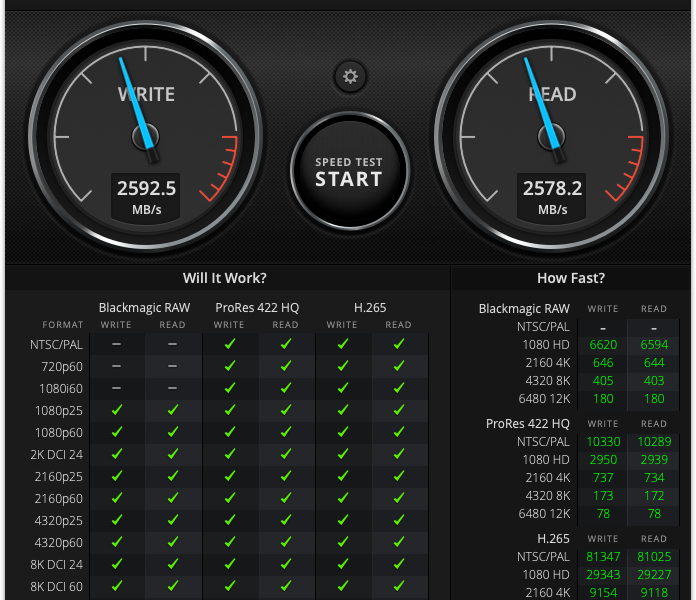
Task: Click the 720p60 H.265 read checkmark
Action: pos(398,366)
